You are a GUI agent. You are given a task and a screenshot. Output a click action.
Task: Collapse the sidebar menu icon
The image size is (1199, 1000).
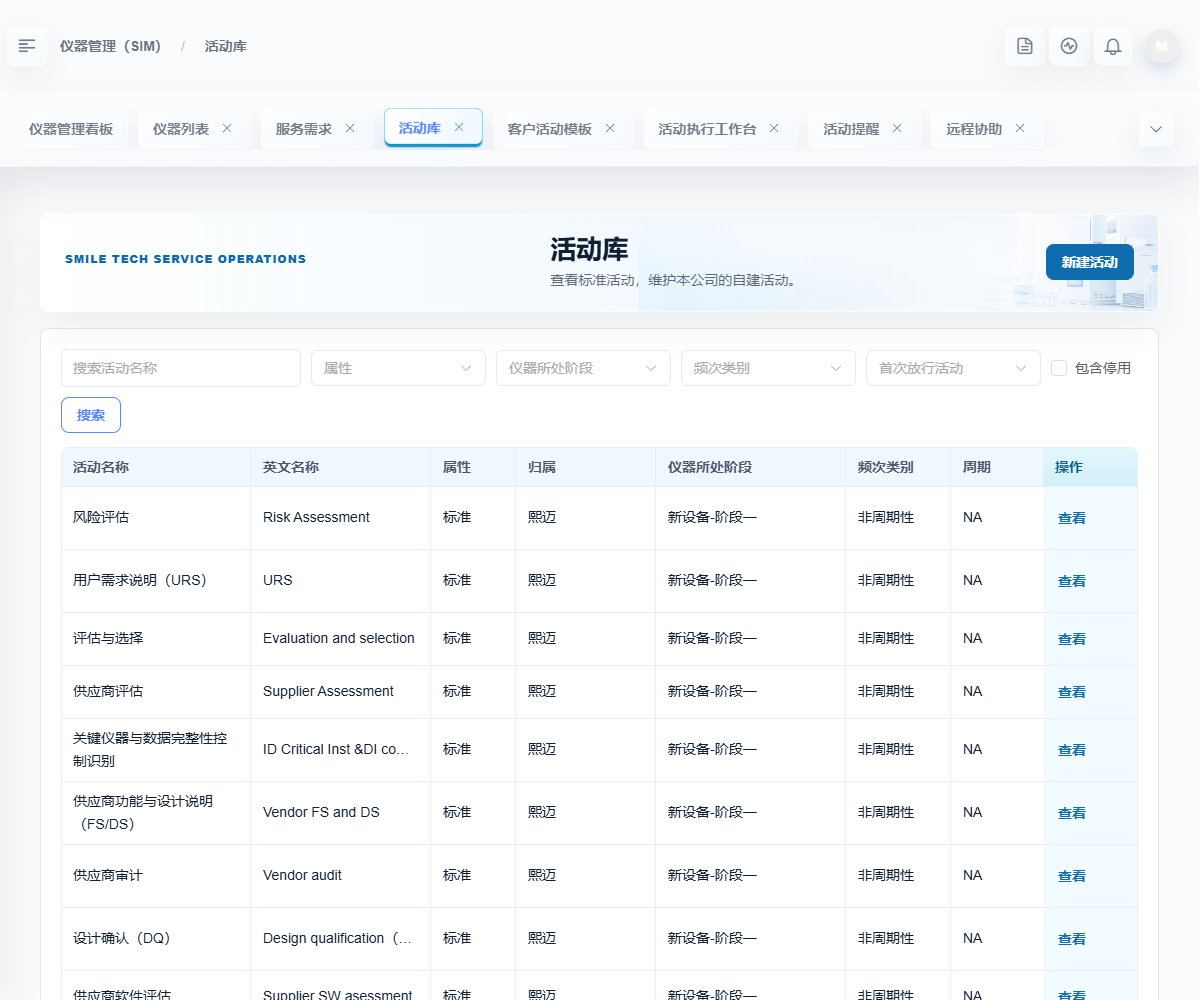(x=27, y=46)
